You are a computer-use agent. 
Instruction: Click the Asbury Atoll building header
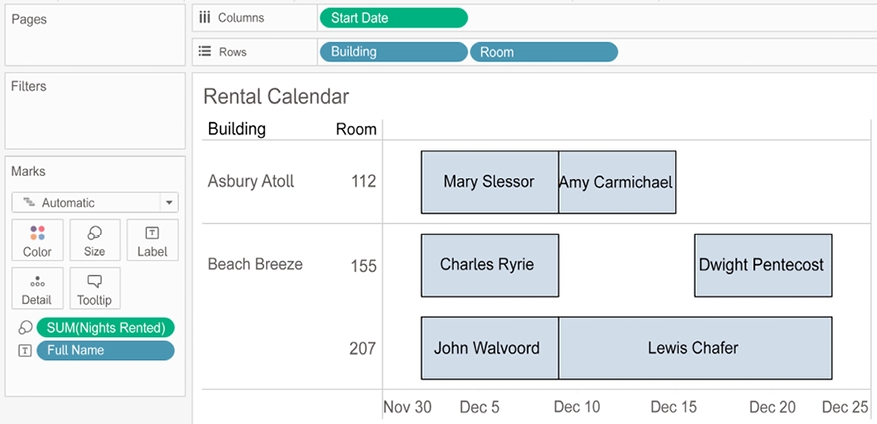click(251, 182)
